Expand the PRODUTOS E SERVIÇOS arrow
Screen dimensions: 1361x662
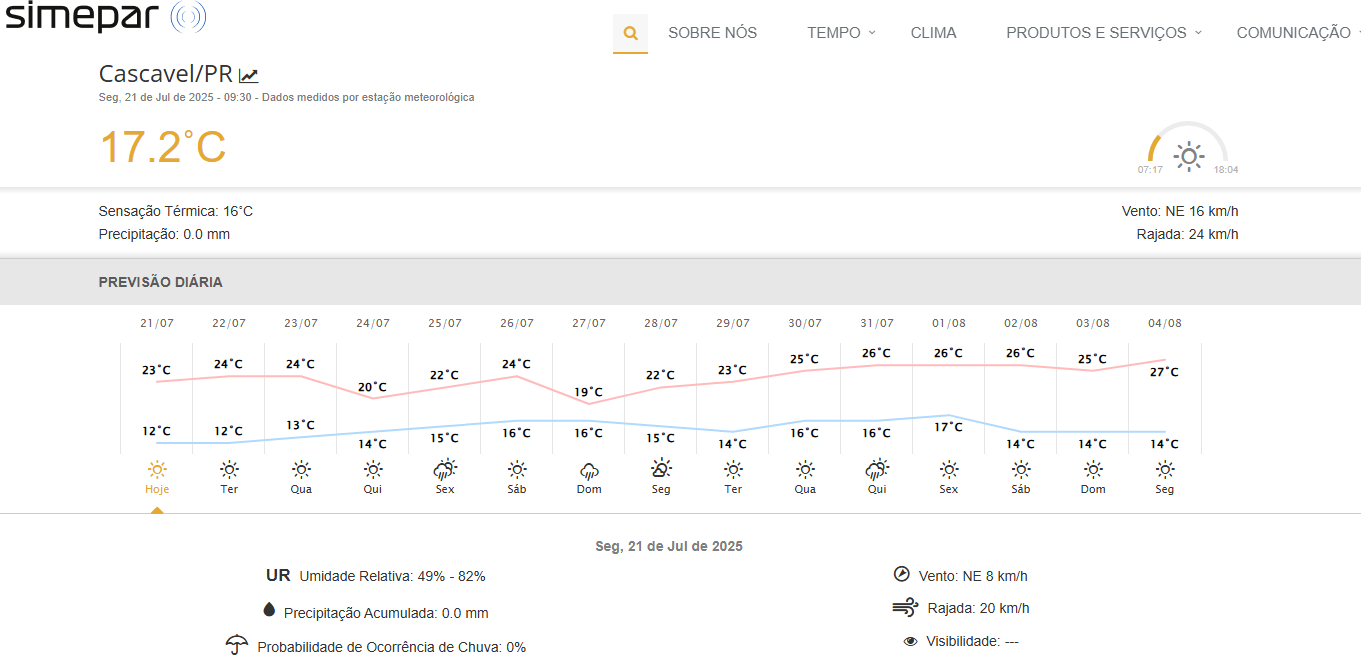(x=1198, y=32)
